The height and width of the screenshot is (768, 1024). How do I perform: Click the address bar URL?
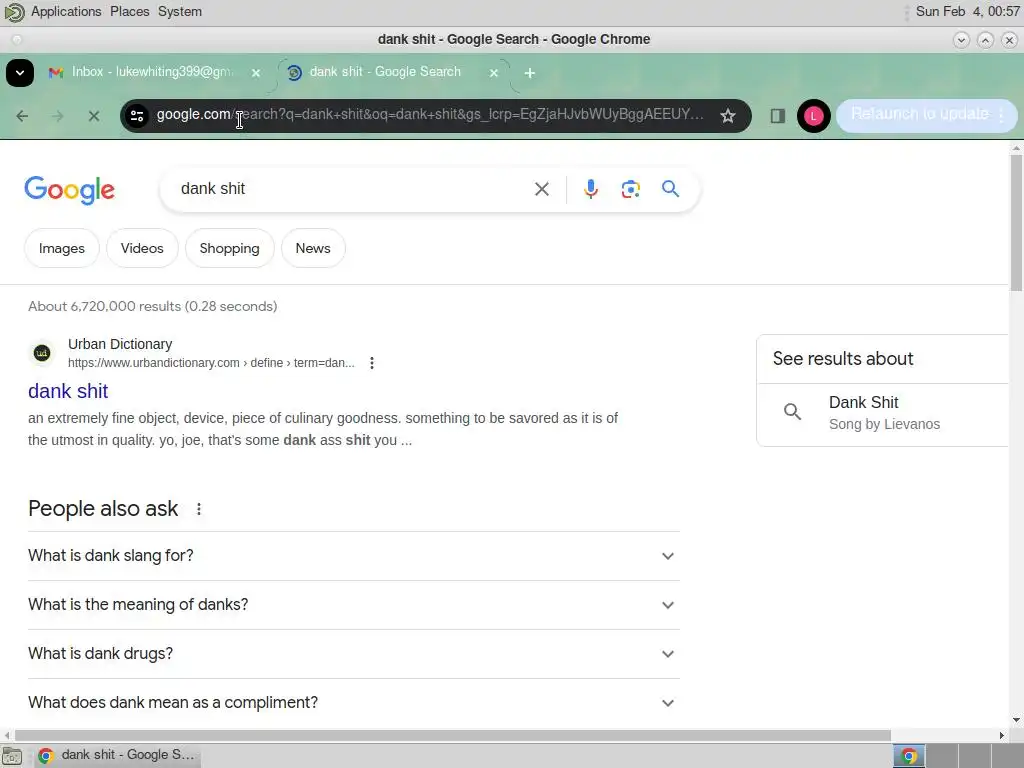click(430, 115)
